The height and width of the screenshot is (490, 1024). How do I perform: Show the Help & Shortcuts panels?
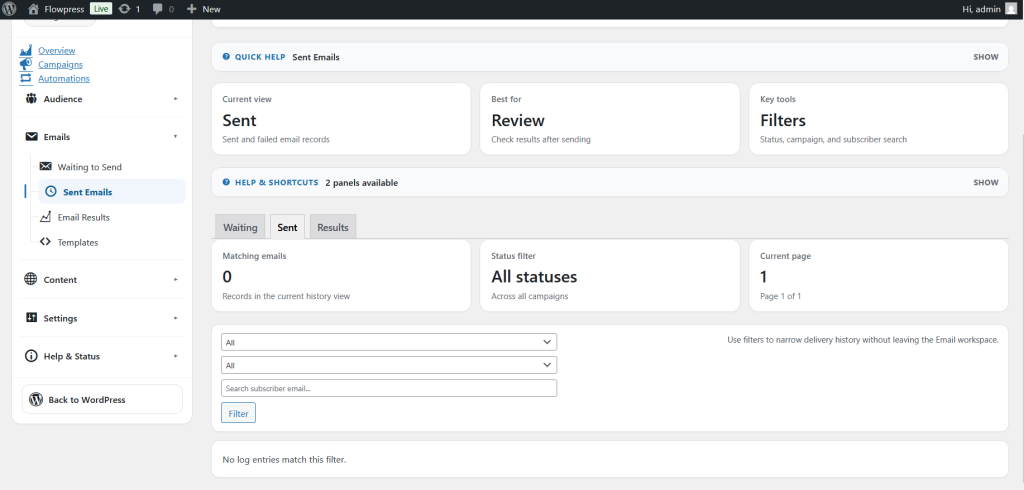[985, 182]
